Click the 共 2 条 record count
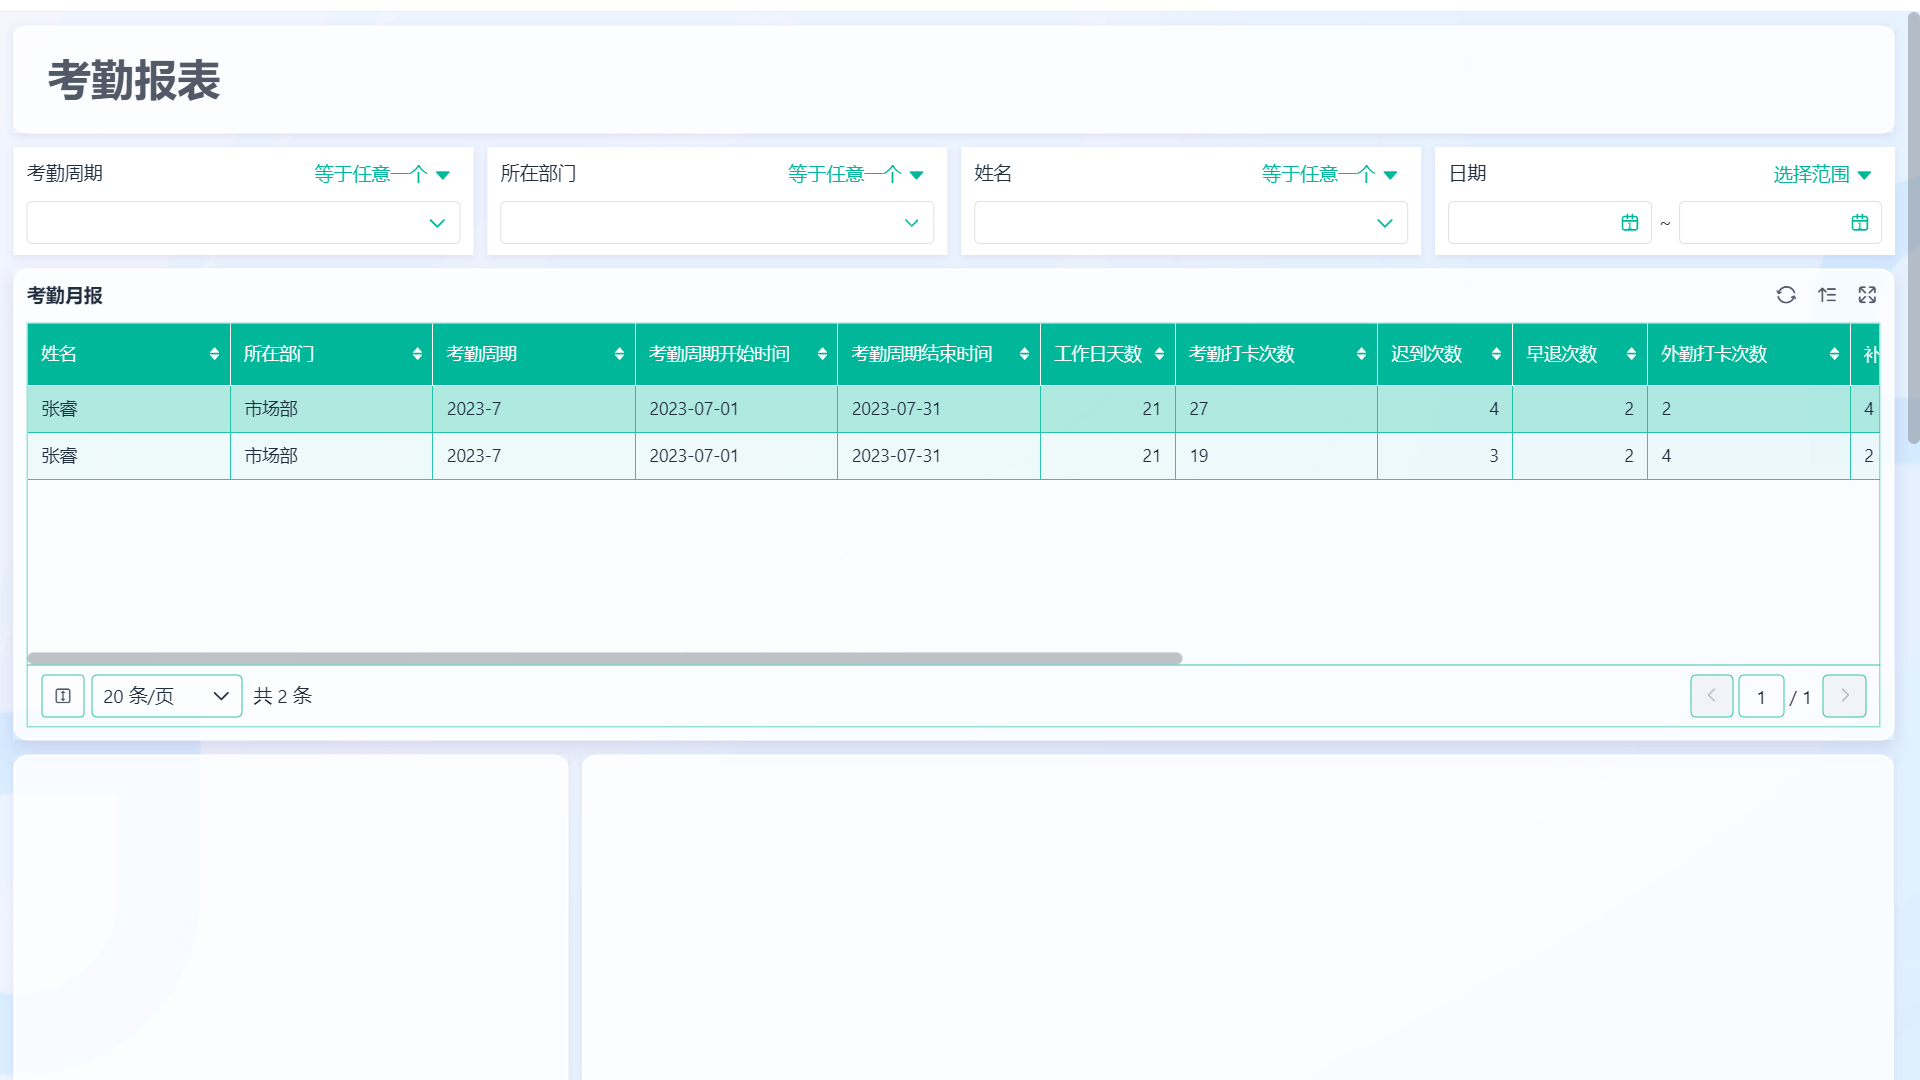Image resolution: width=1920 pixels, height=1080 pixels. (283, 696)
